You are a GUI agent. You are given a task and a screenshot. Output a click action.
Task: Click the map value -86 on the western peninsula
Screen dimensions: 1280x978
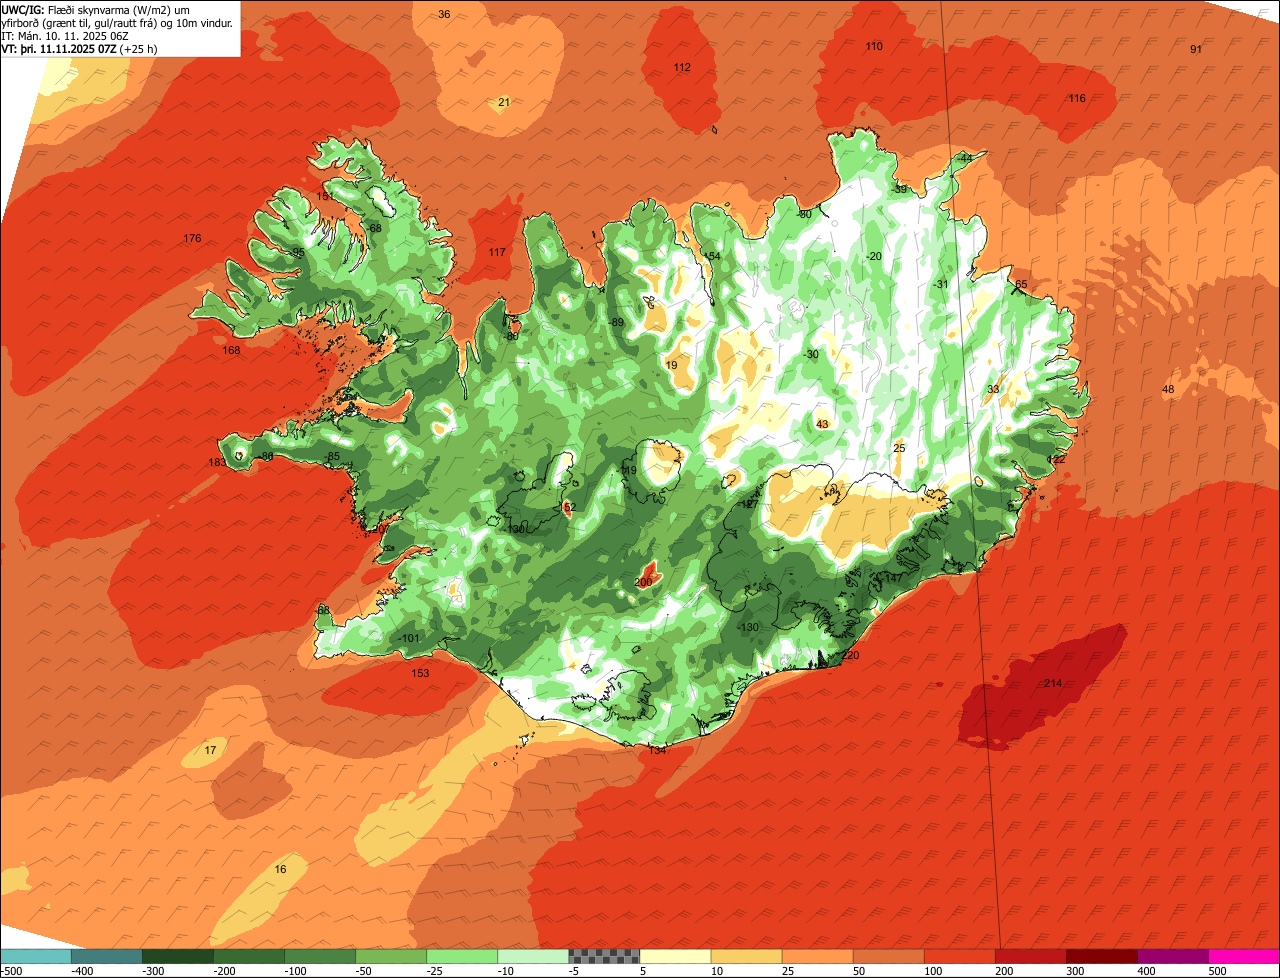265,457
